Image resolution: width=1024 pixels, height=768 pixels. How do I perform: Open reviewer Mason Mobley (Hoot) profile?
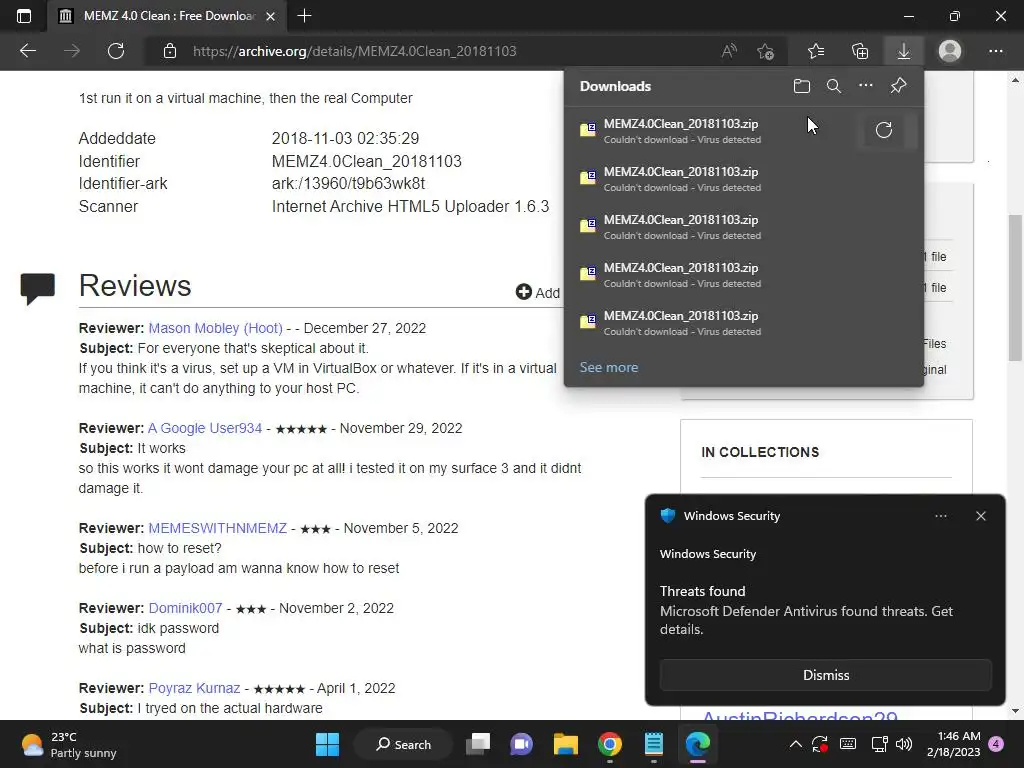(x=216, y=328)
